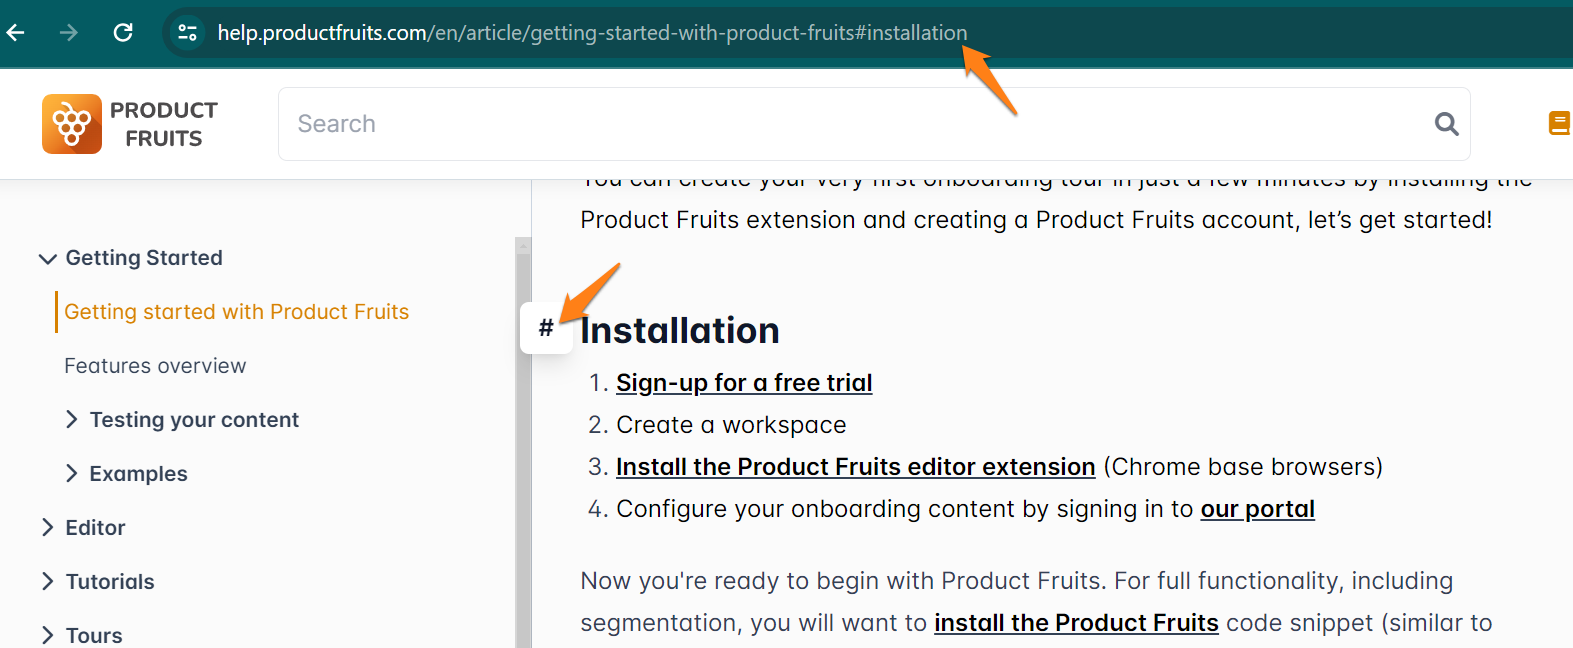The width and height of the screenshot is (1573, 648).
Task: Open the orange book documentation icon
Action: pos(1558,123)
